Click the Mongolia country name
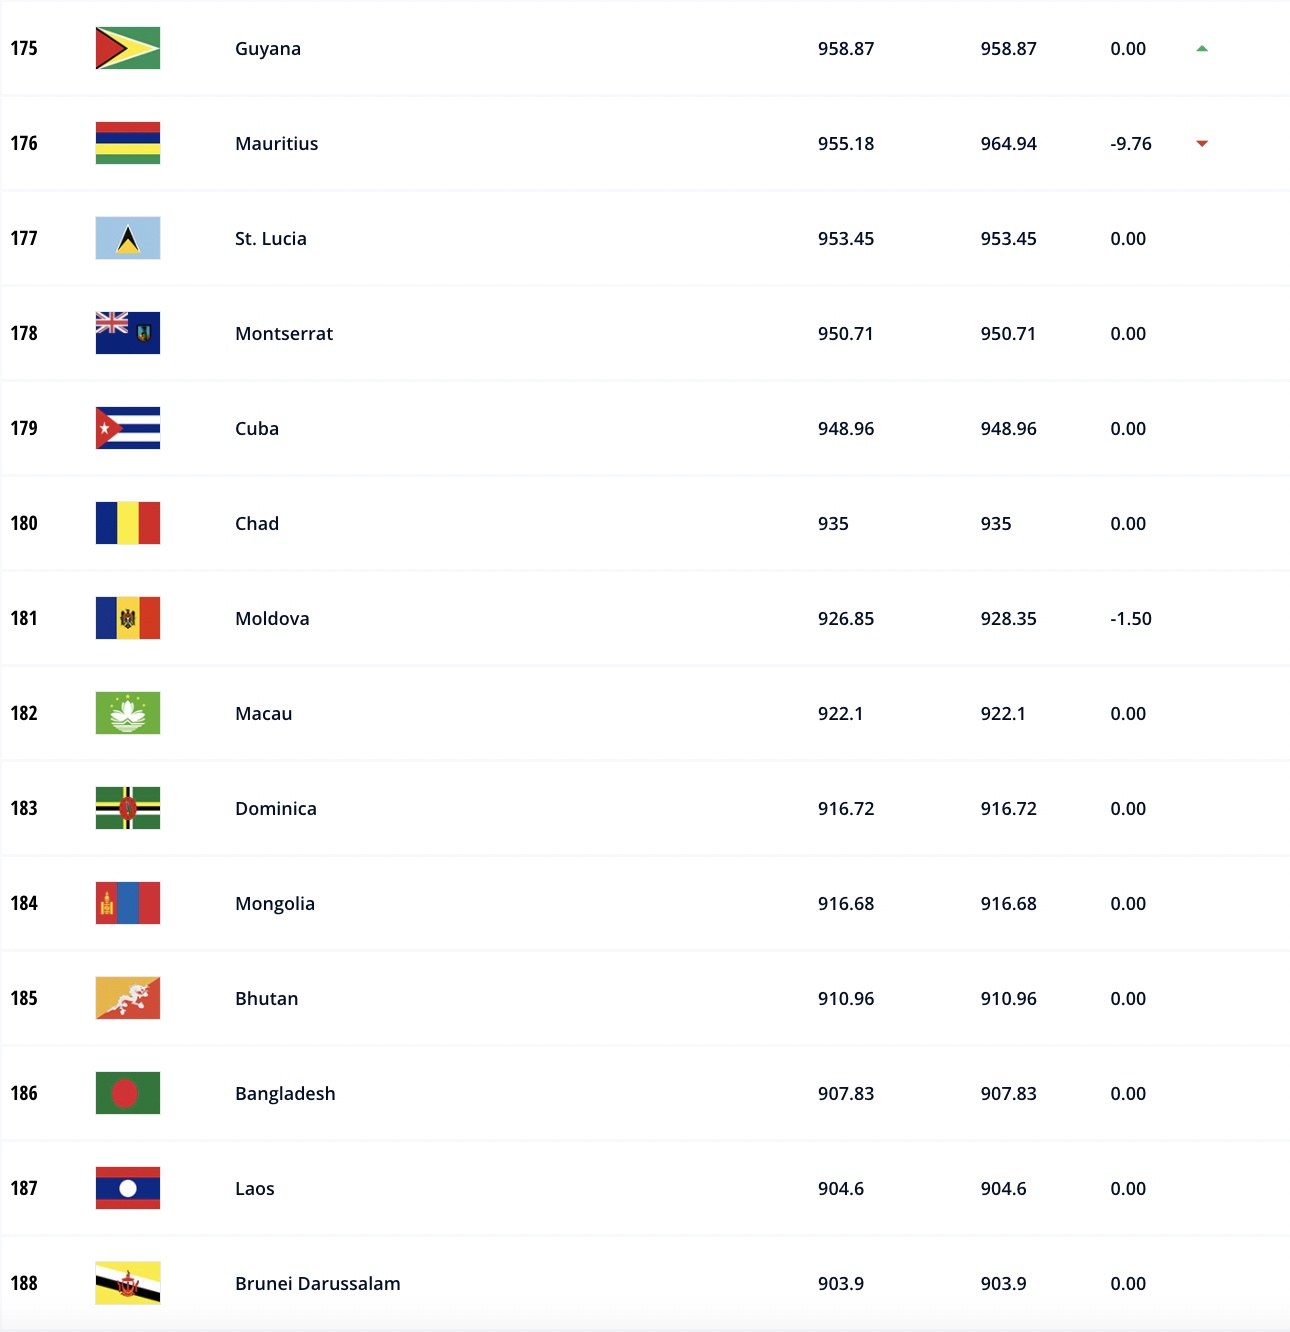Image resolution: width=1290 pixels, height=1332 pixels. tap(275, 903)
